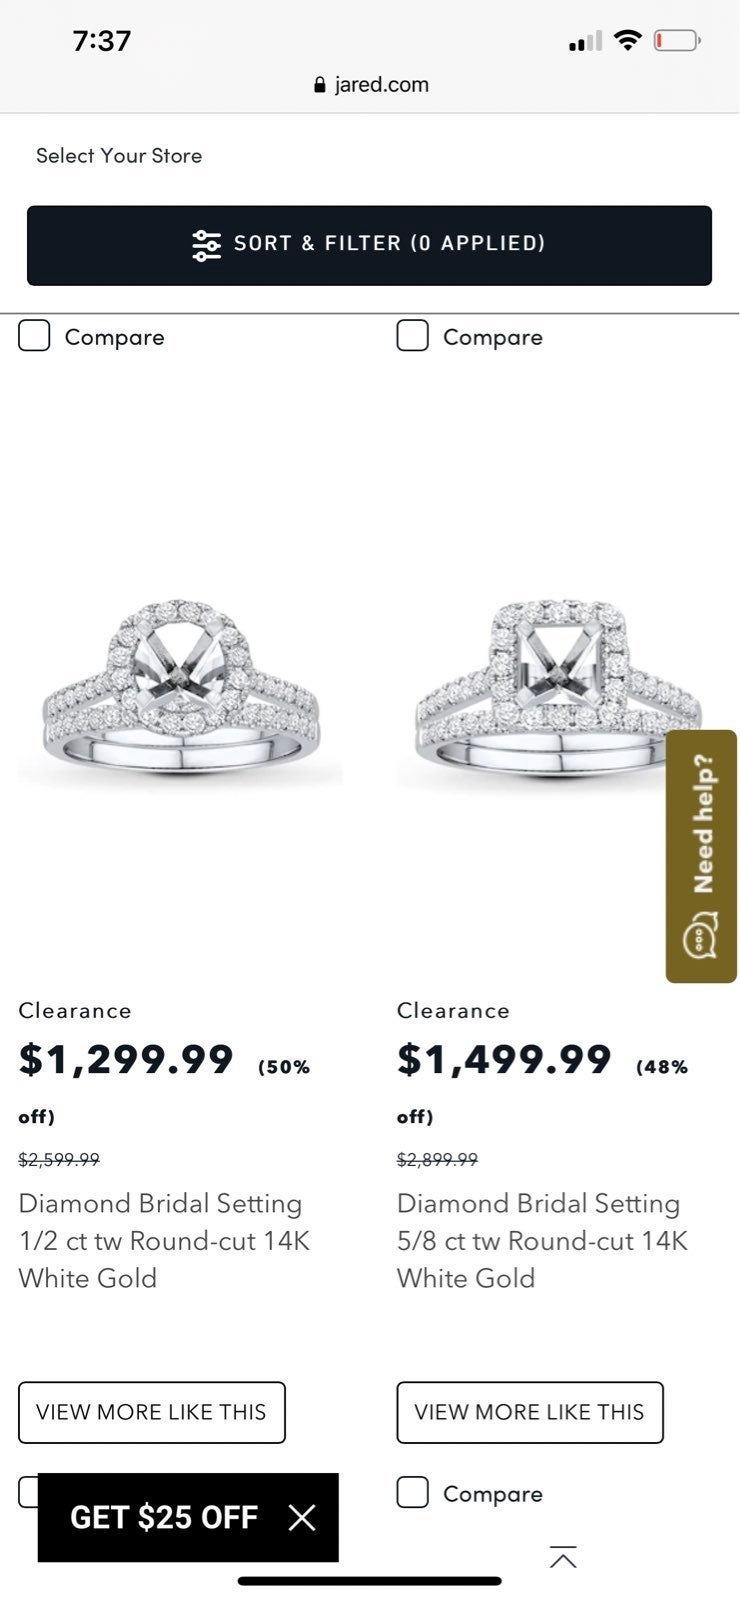The height and width of the screenshot is (1600, 740).
Task: Check Compare for the $1,299.99 ring
Action: point(34,336)
